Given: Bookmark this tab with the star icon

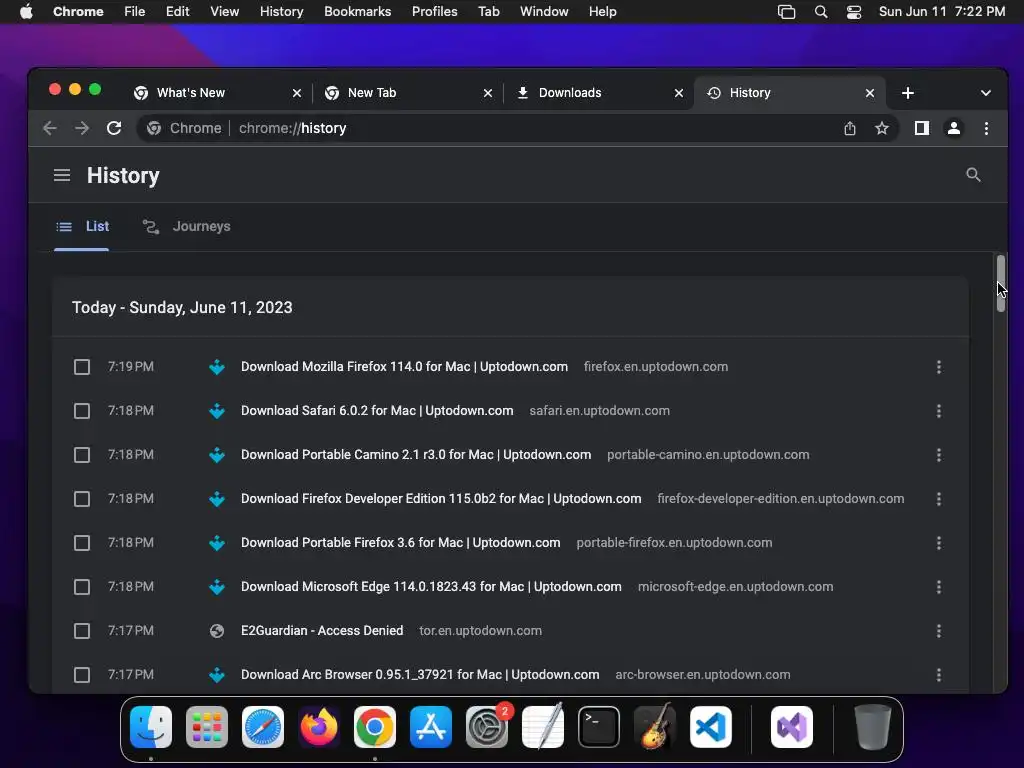Looking at the screenshot, I should coord(882,128).
